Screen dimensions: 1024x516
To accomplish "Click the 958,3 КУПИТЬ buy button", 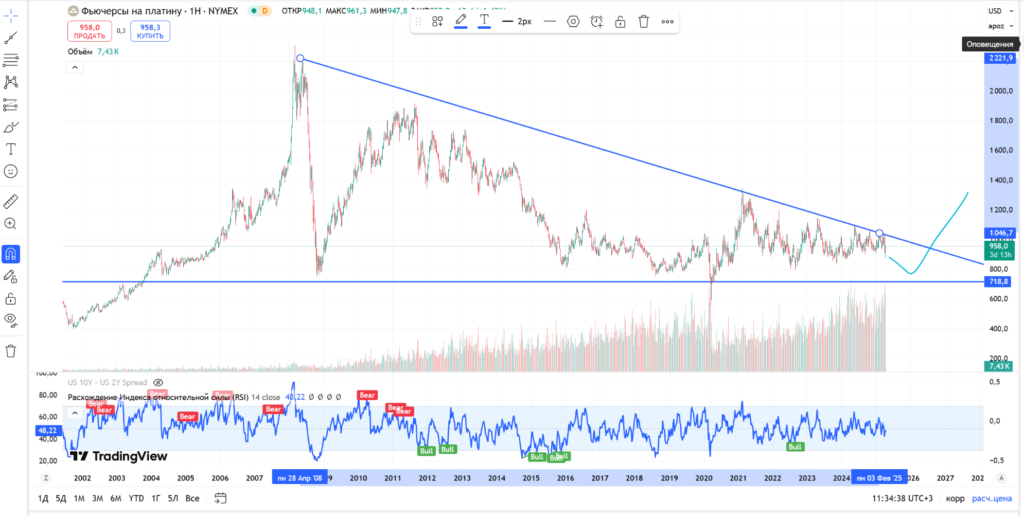I will [x=150, y=31].
